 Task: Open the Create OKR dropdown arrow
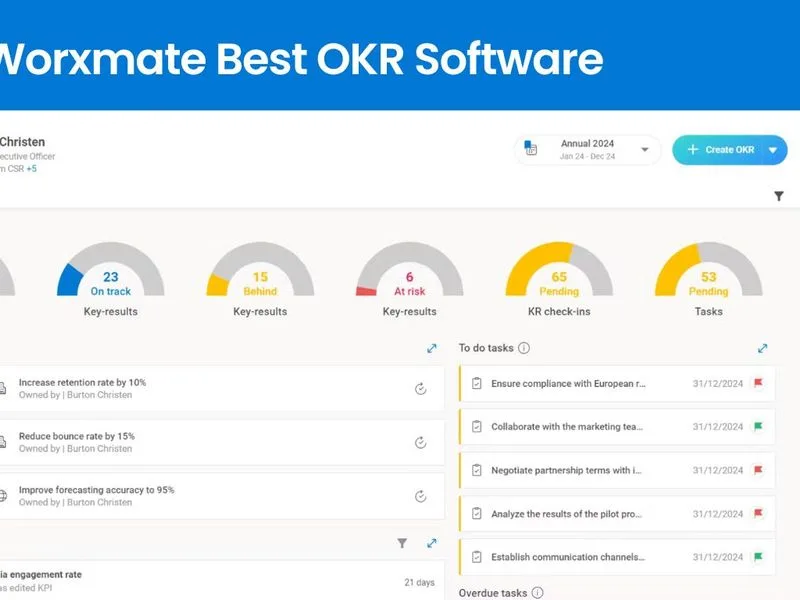(772, 150)
